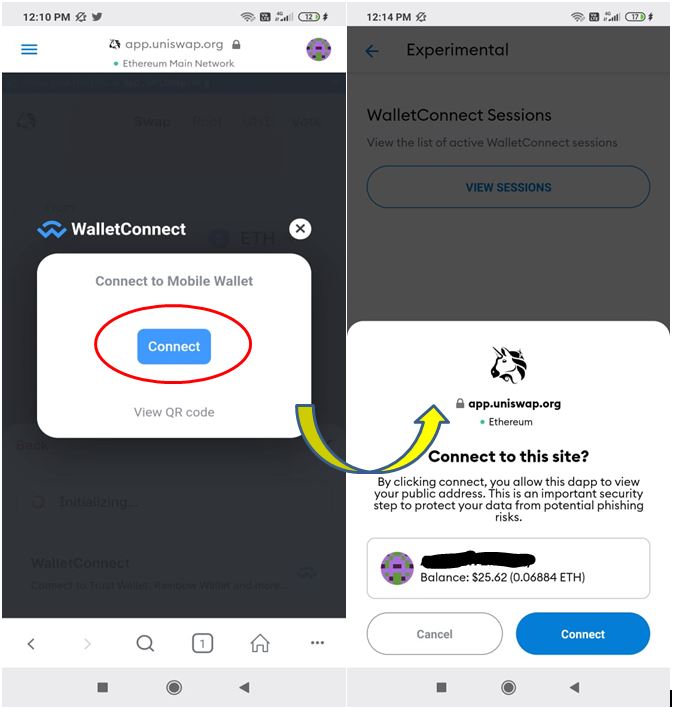Confirm Connect to this site
Image resolution: width=673 pixels, height=708 pixels.
pos(583,634)
